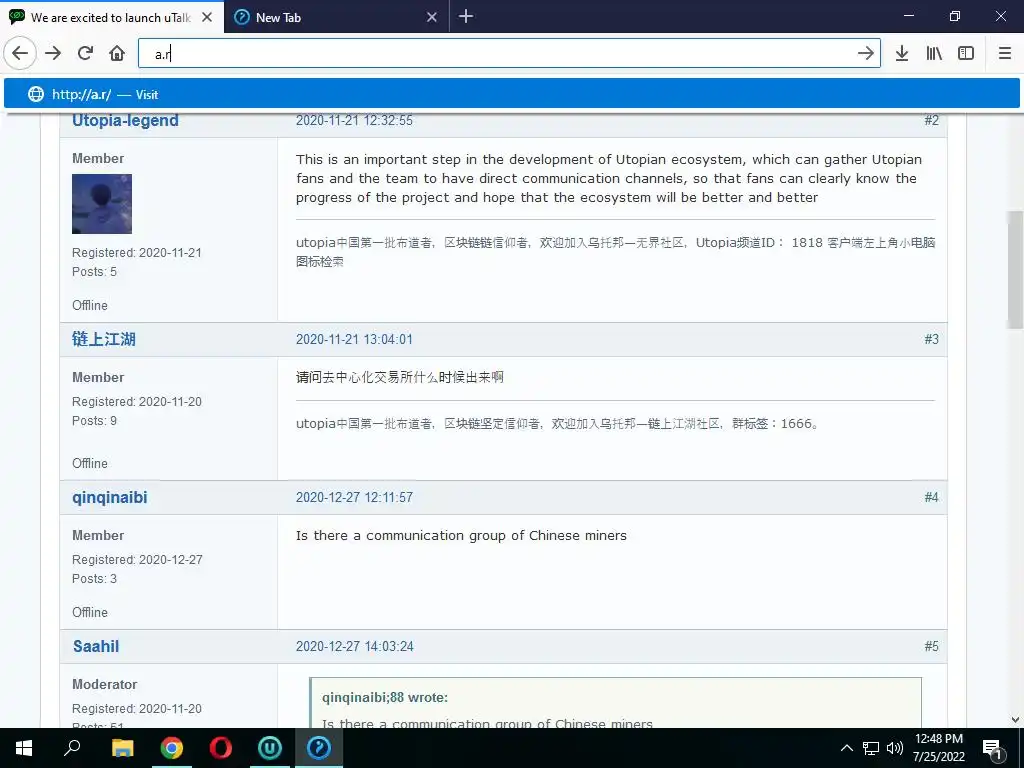This screenshot has height=768, width=1024.
Task: Open qinqinaibi user profile link
Action: pos(110,497)
